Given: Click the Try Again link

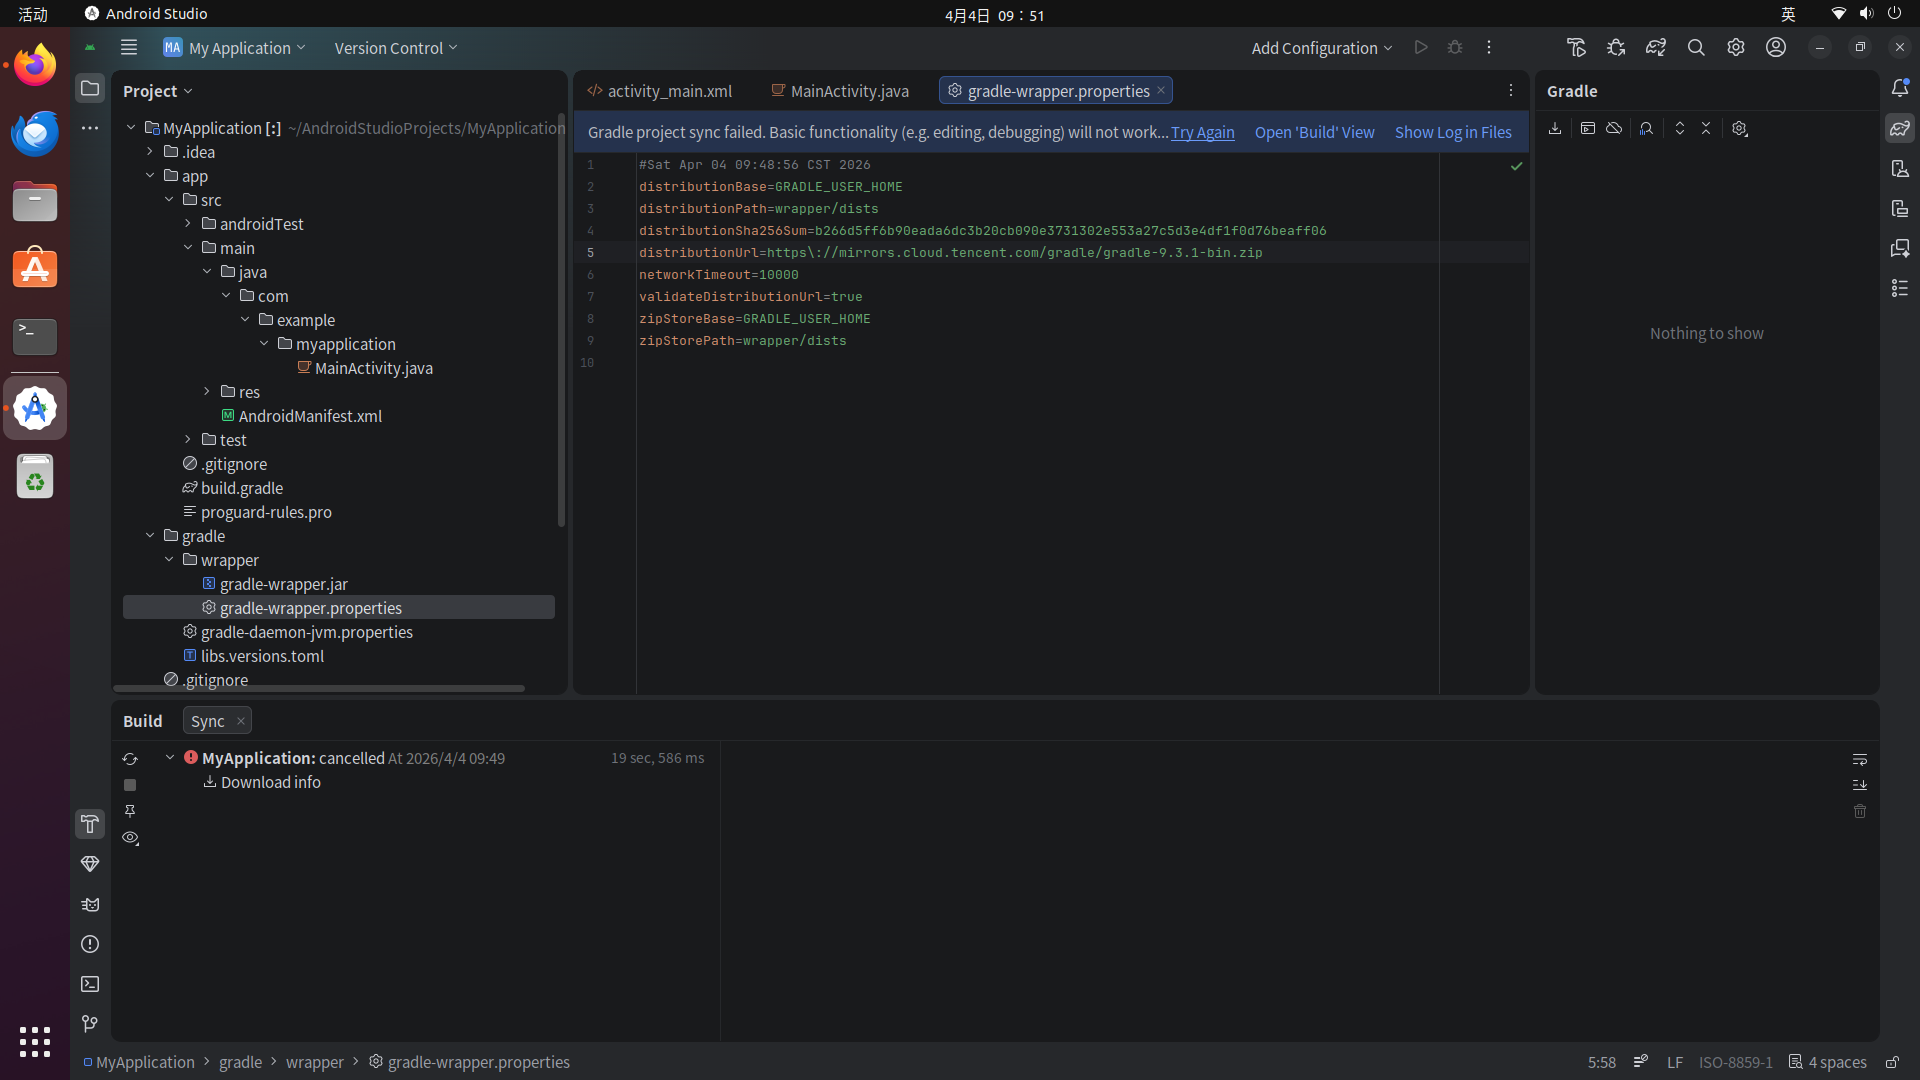Looking at the screenshot, I should click(x=1202, y=132).
